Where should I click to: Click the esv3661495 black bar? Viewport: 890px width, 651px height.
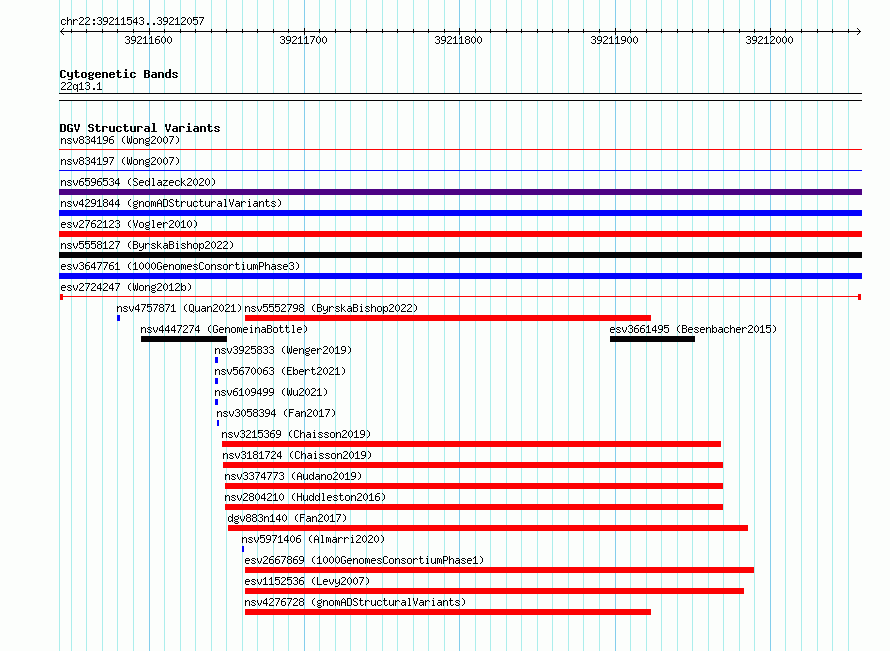click(x=653, y=339)
